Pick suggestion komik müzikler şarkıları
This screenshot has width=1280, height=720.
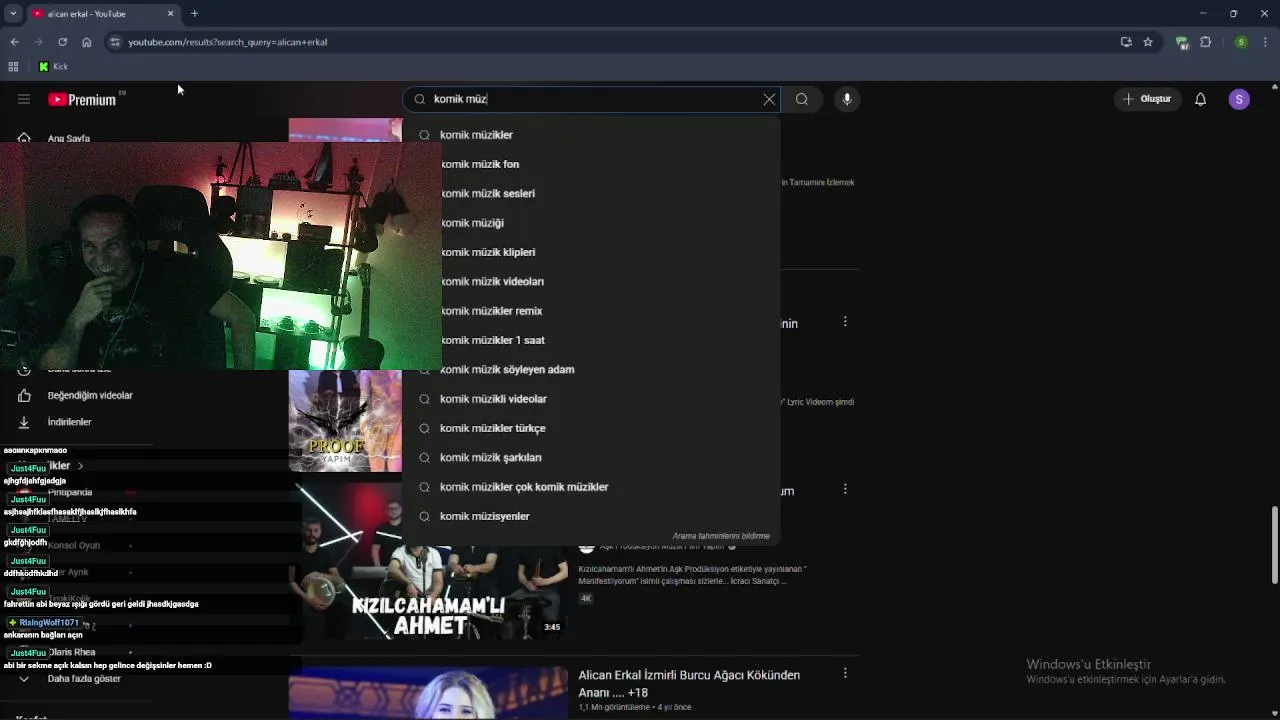[591, 457]
